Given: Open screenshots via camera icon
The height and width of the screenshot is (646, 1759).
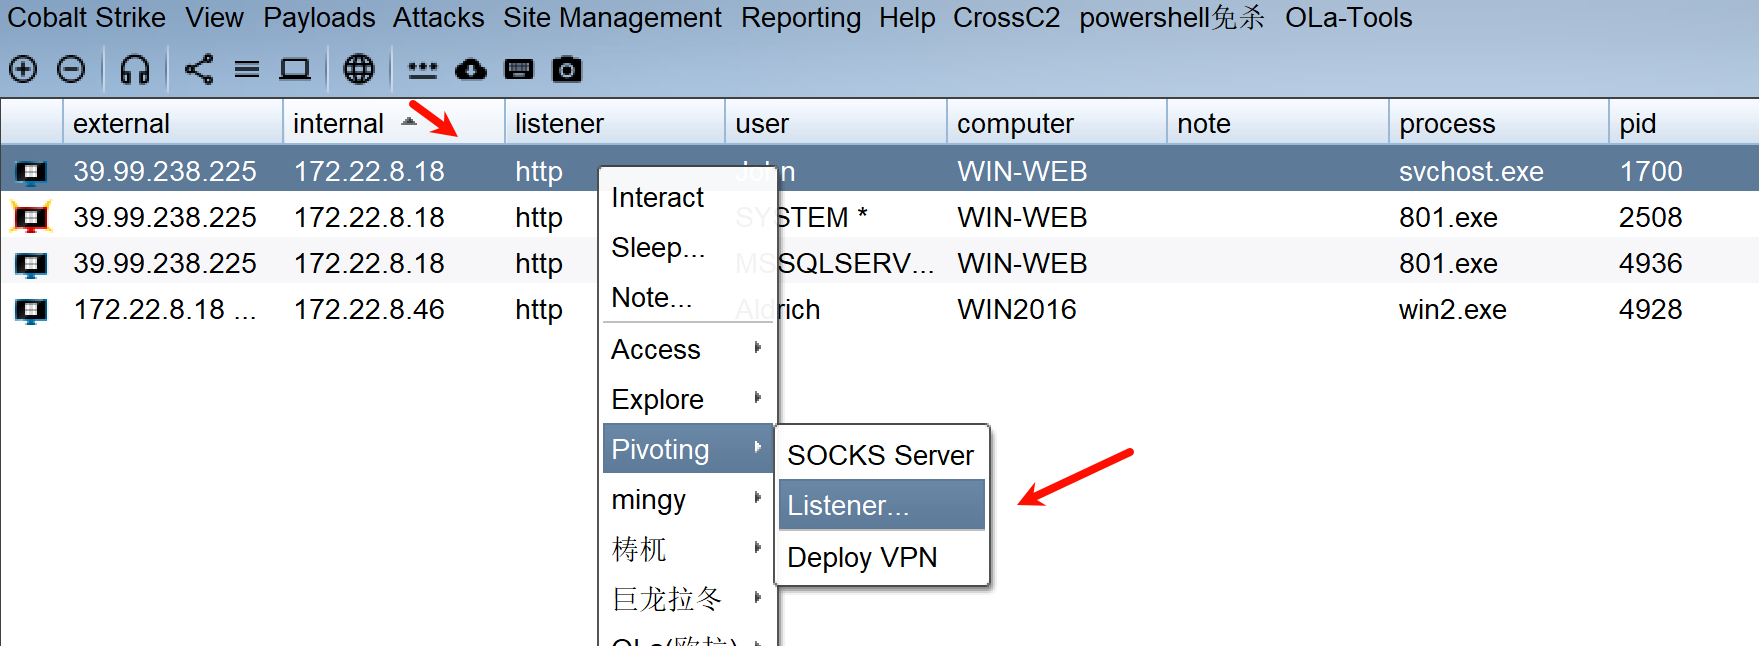Looking at the screenshot, I should click(567, 69).
